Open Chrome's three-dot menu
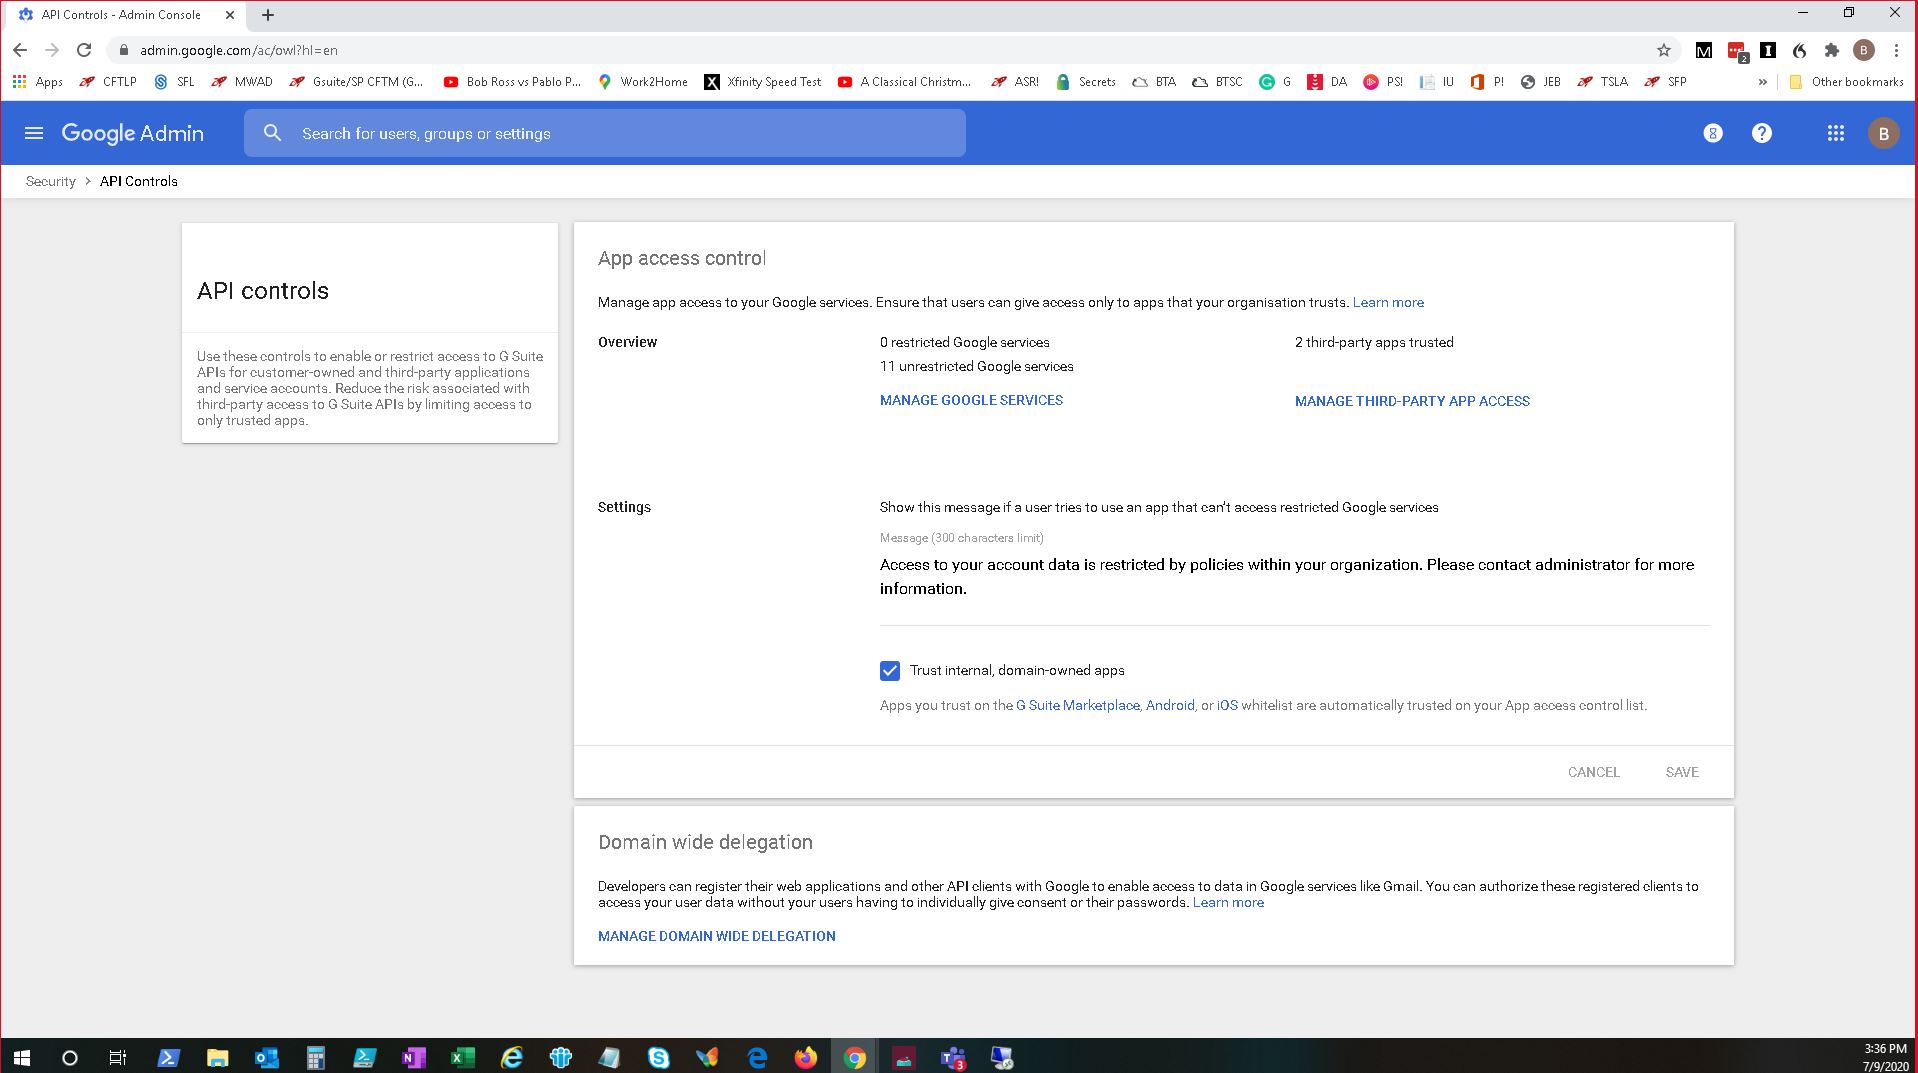The height and width of the screenshot is (1073, 1918). point(1895,49)
